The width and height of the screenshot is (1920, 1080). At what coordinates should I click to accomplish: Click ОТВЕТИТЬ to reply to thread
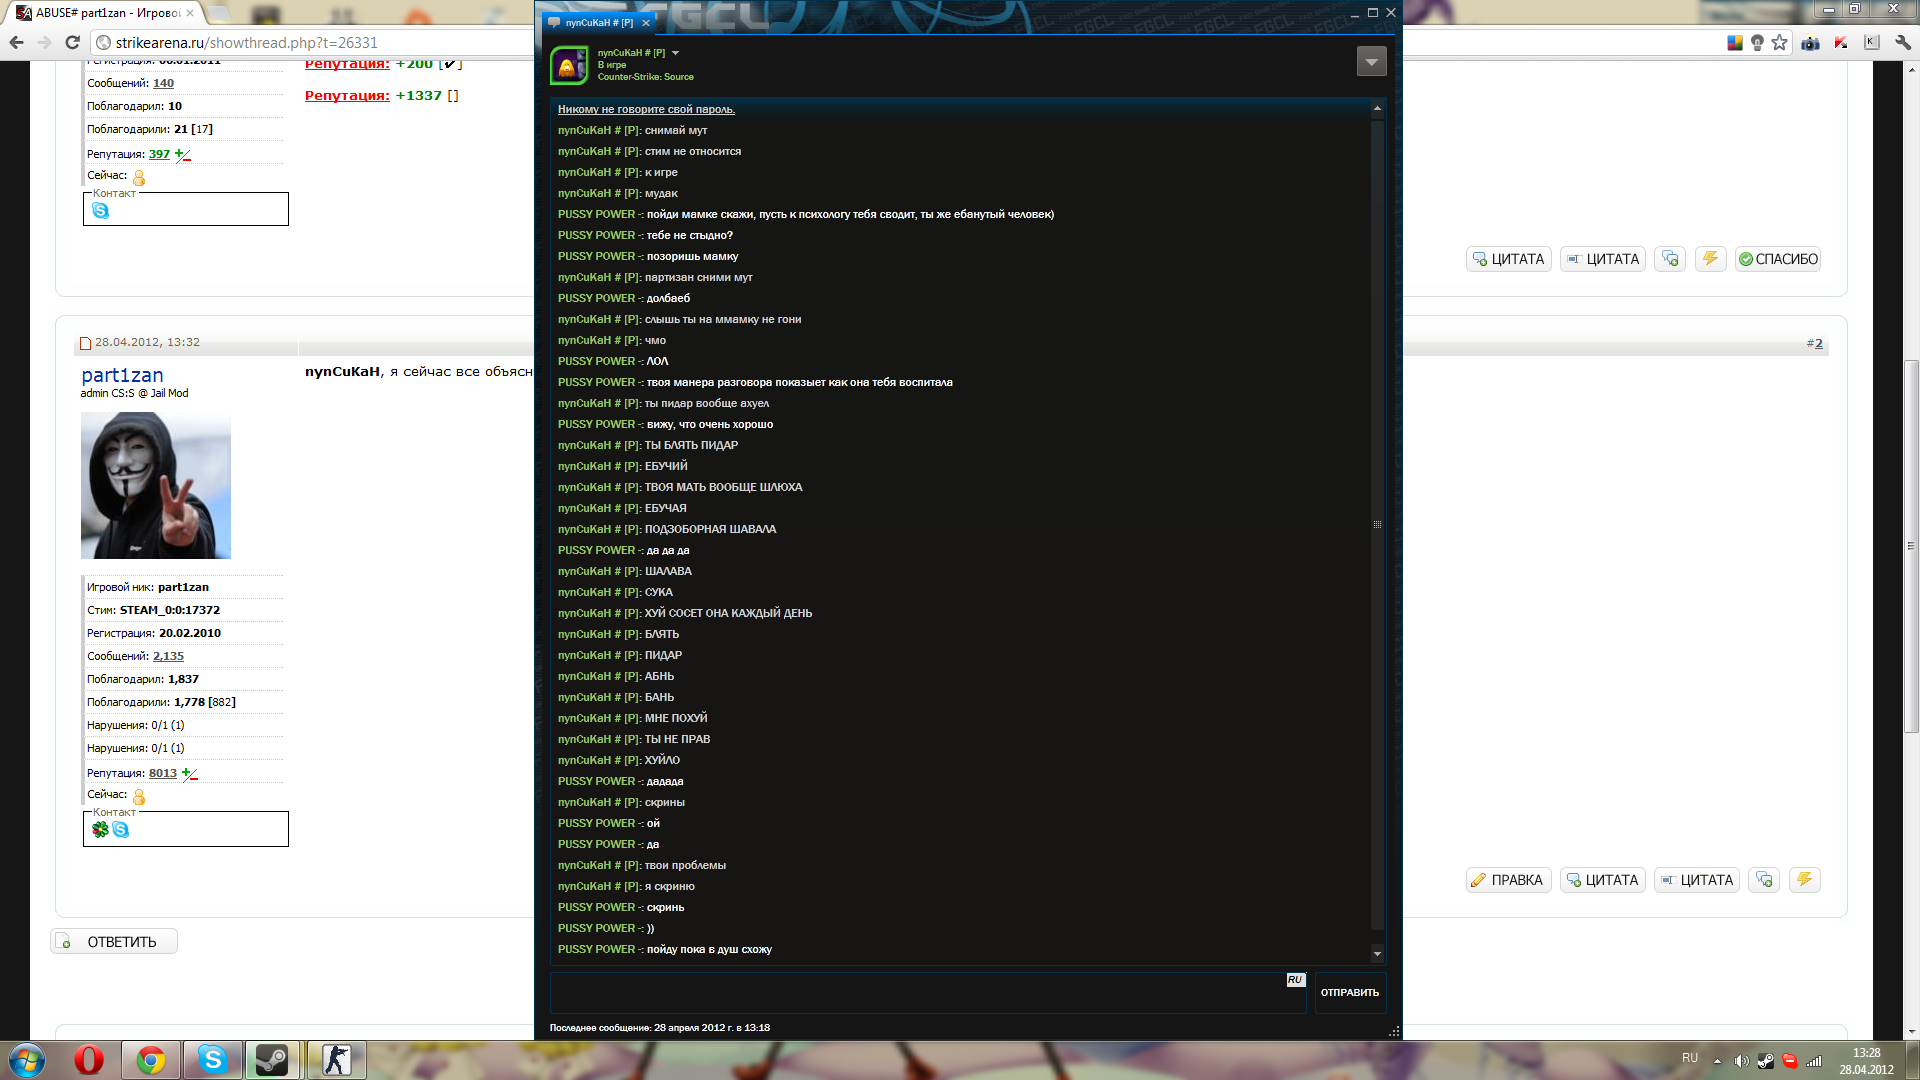click(114, 941)
